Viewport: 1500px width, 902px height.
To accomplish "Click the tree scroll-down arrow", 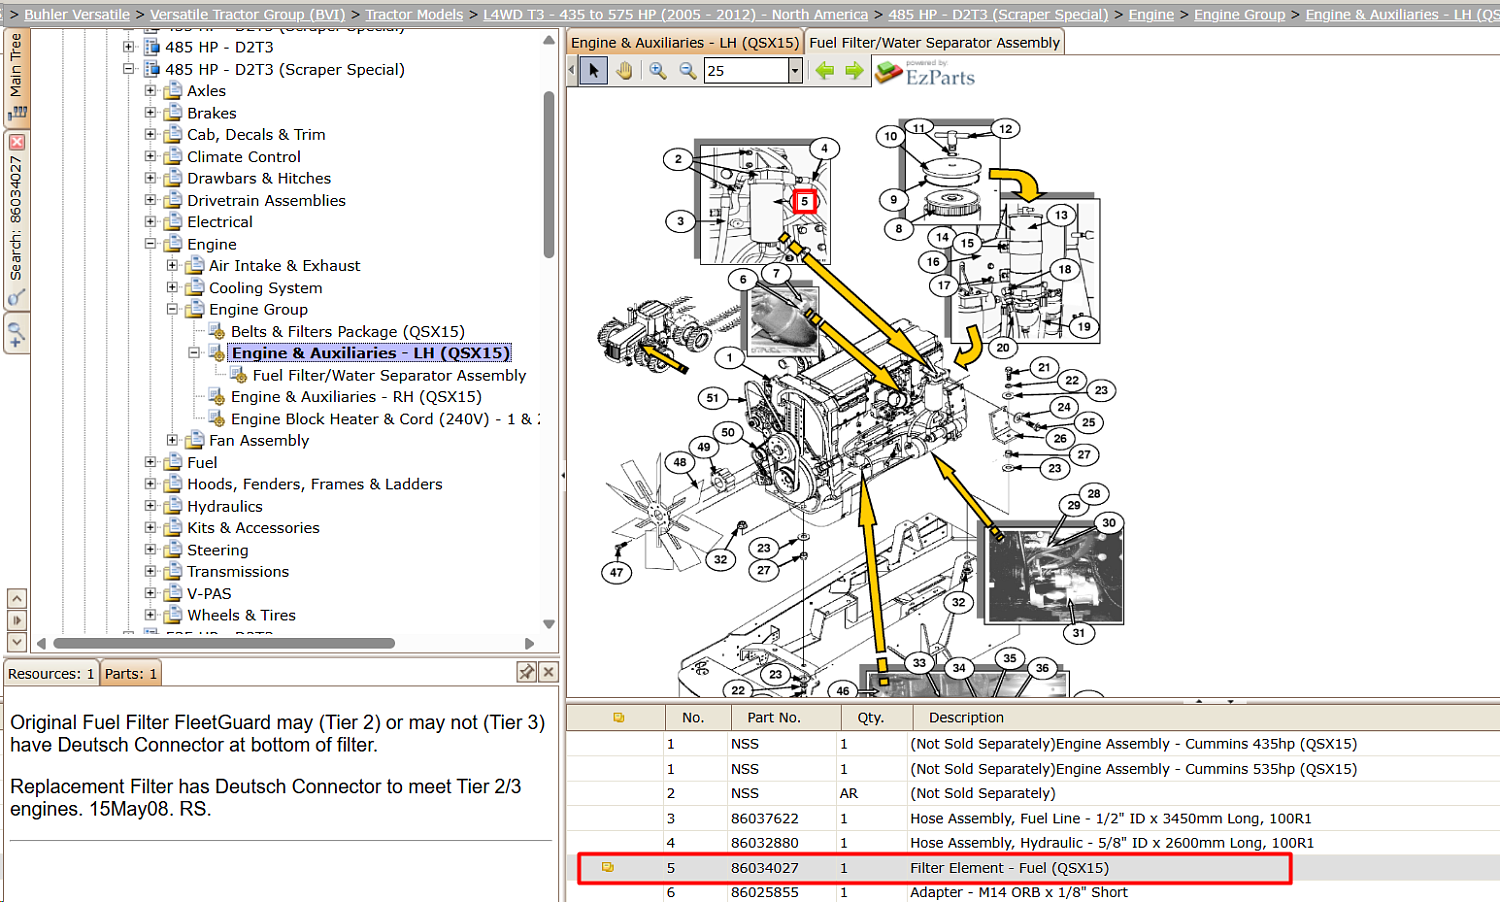I will [x=549, y=624].
